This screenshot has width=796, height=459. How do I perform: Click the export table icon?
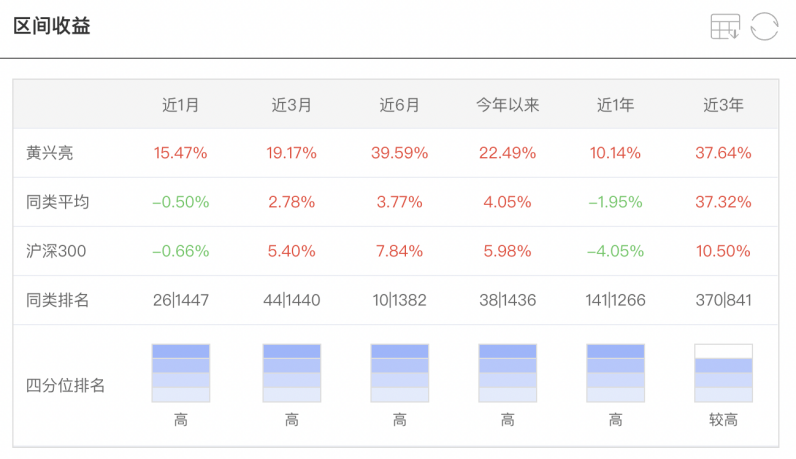click(x=725, y=27)
